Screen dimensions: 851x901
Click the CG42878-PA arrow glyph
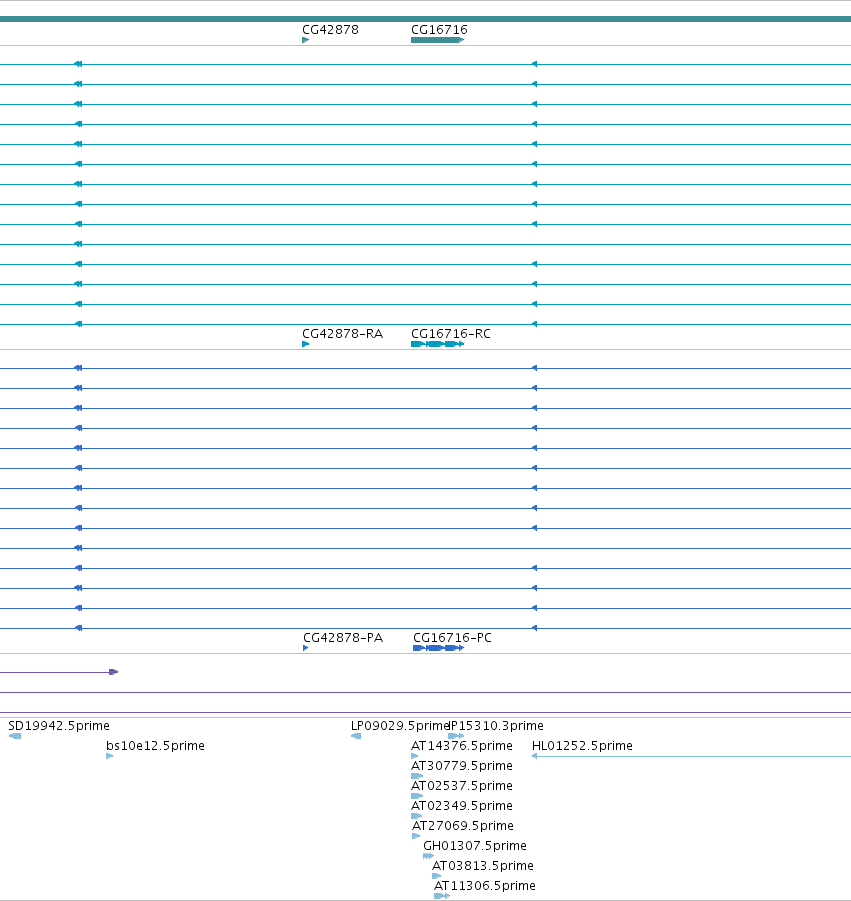click(x=306, y=648)
